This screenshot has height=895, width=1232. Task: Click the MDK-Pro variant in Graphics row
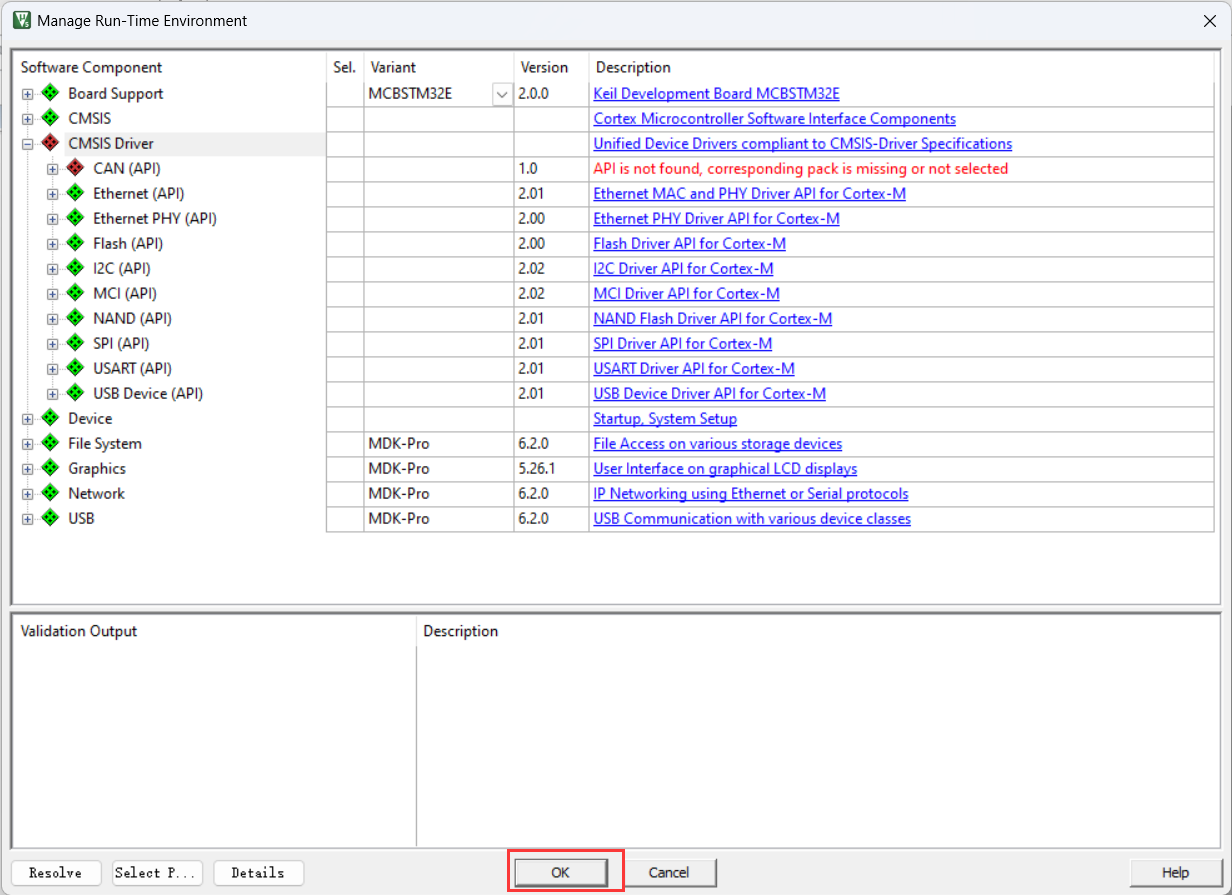pyautogui.click(x=398, y=469)
